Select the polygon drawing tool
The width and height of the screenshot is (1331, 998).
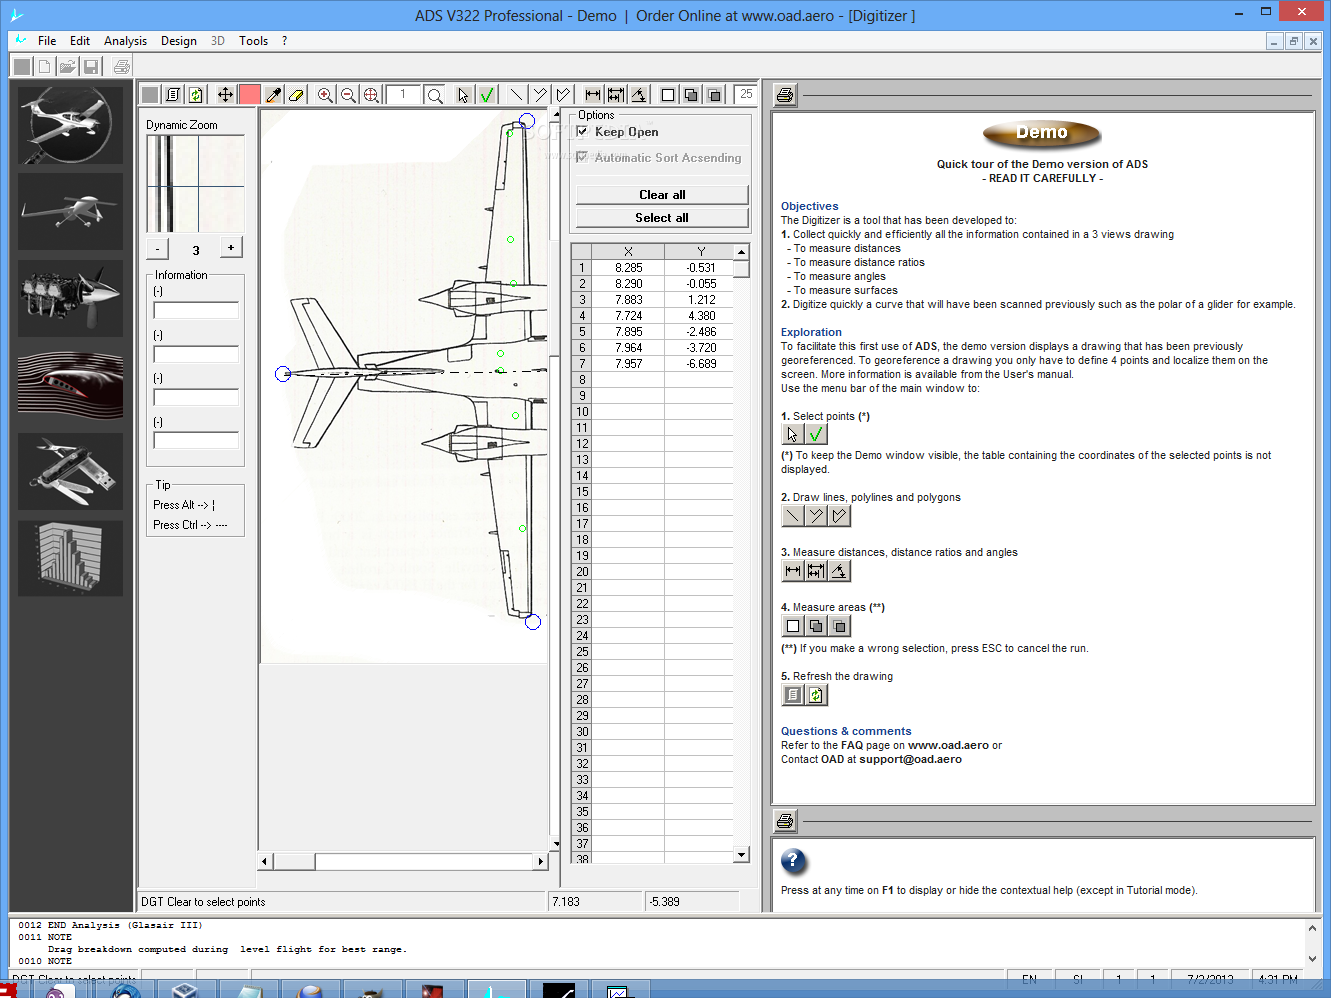[x=563, y=95]
